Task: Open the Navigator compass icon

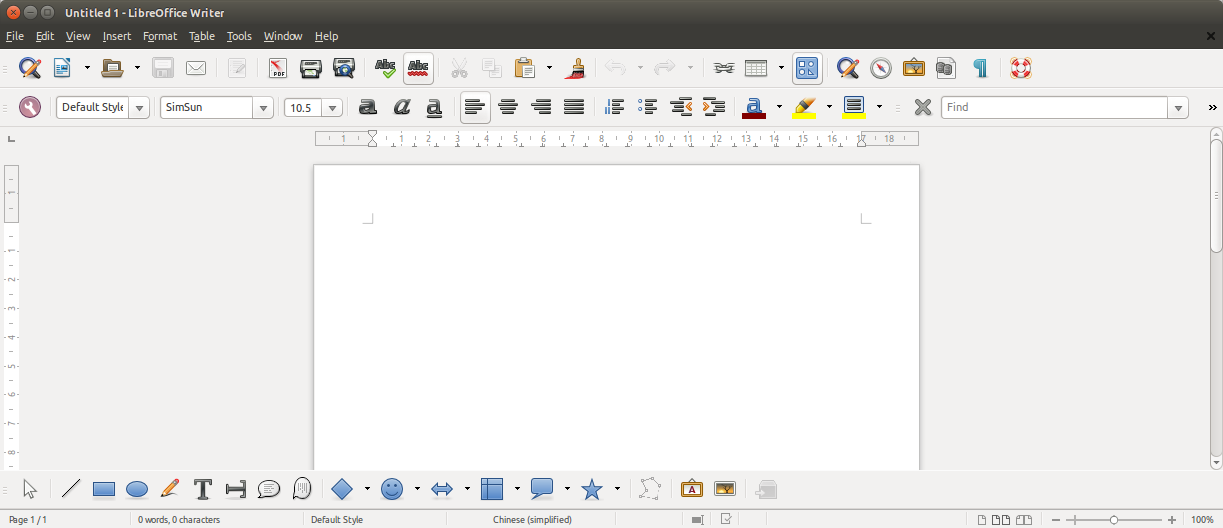Action: pos(881,68)
